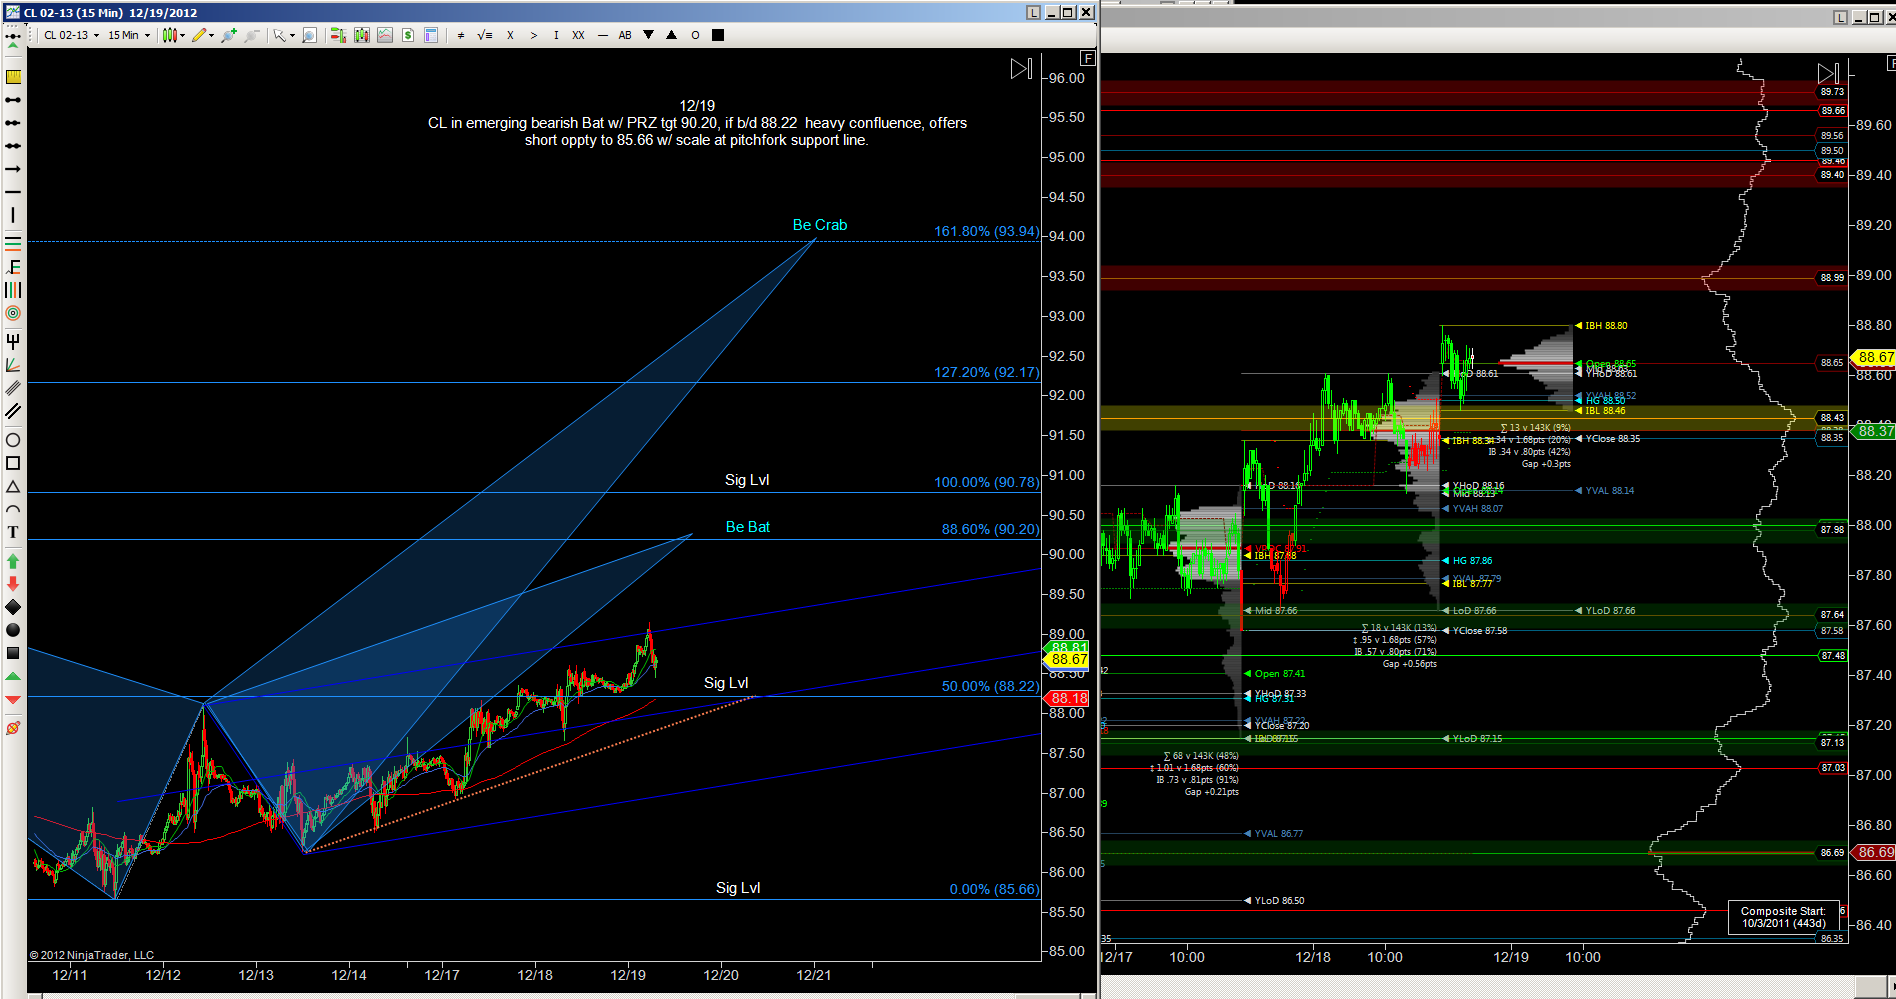Click the square root toolbar button
This screenshot has height=999, width=1896.
coord(485,35)
